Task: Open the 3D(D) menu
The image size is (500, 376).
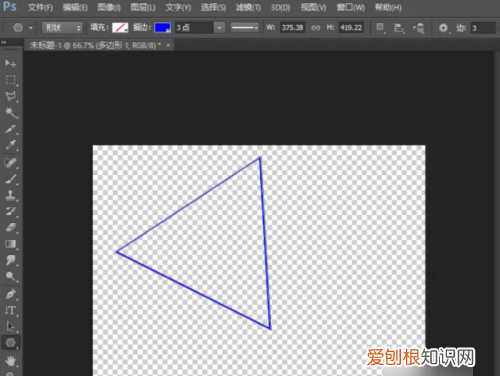Action: point(280,7)
